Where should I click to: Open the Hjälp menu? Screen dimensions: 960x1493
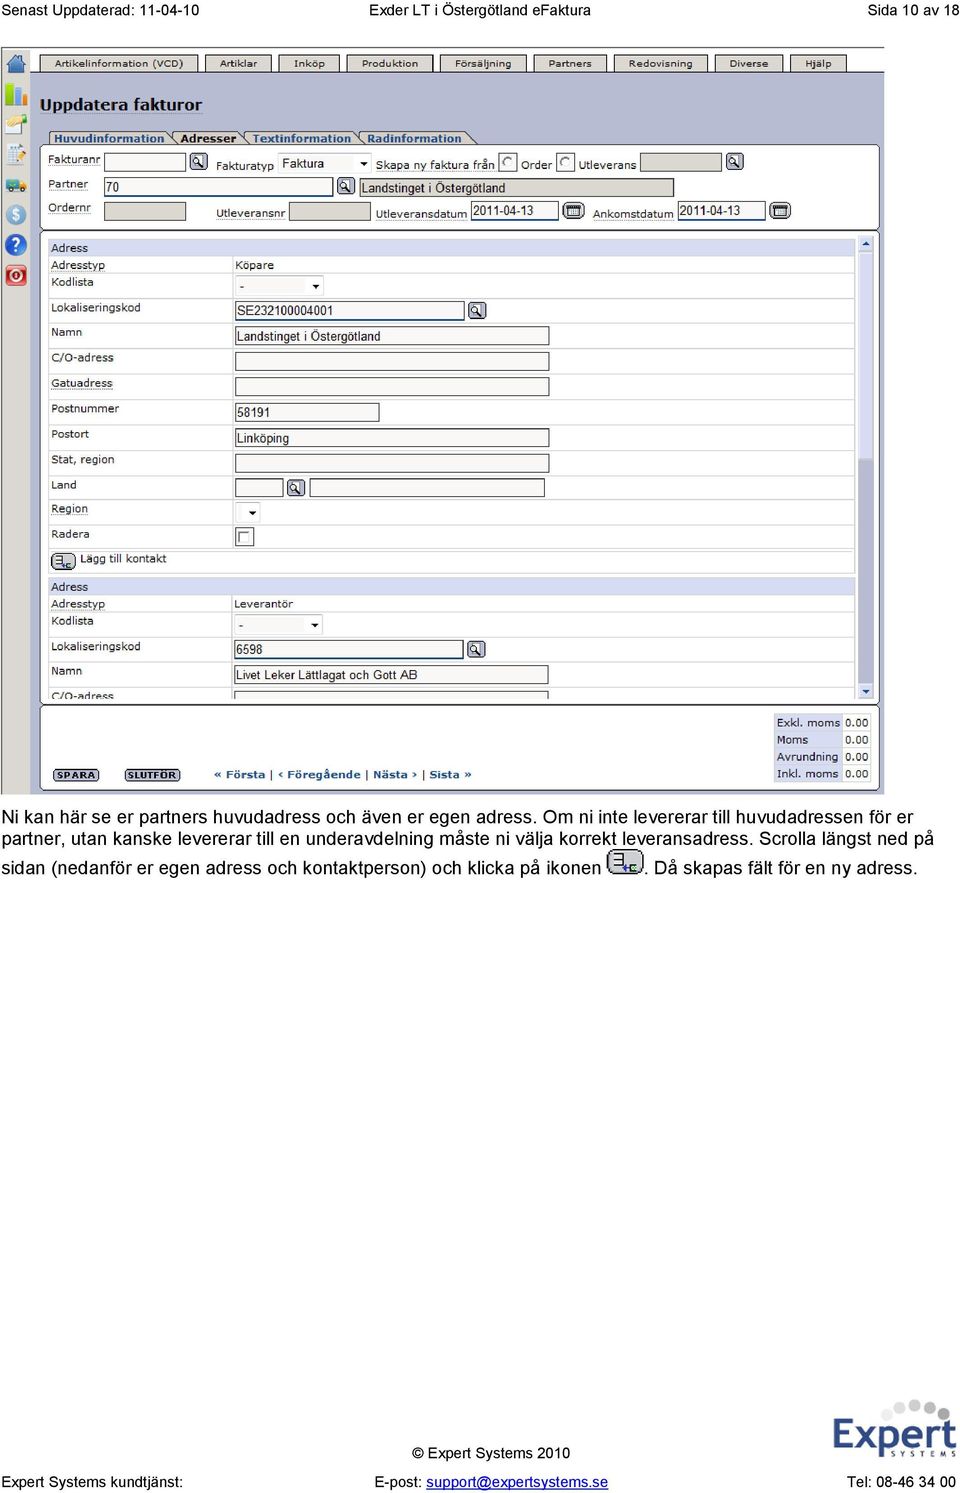coord(818,63)
